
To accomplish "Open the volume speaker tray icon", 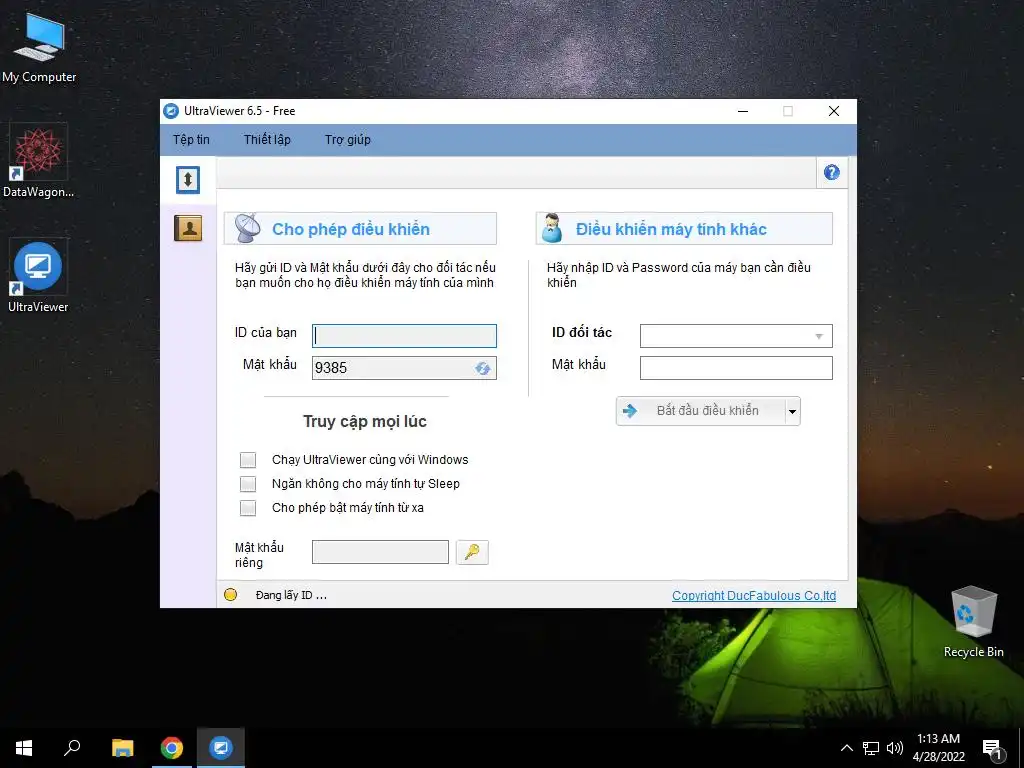I will [895, 748].
